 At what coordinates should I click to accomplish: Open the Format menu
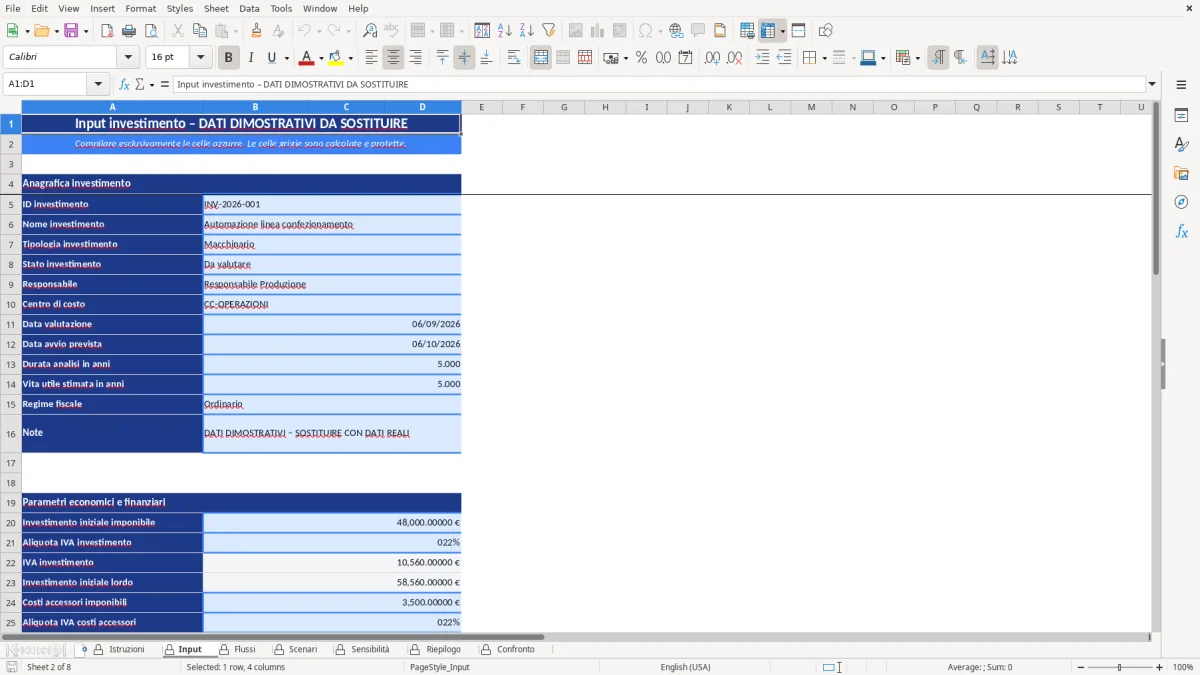[141, 8]
